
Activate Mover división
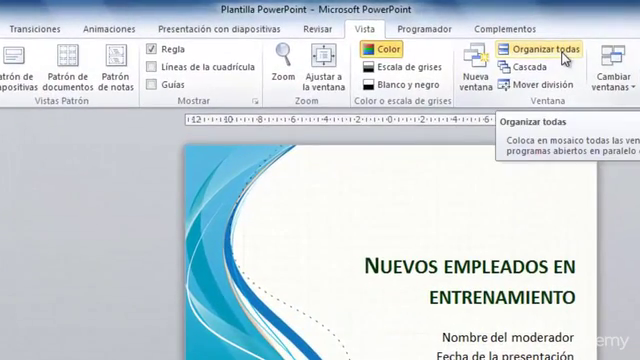click(x=535, y=85)
